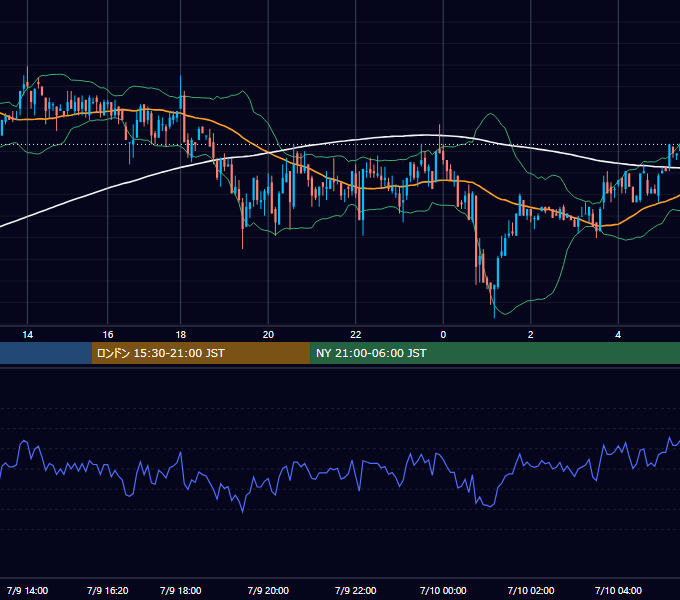The height and width of the screenshot is (600, 680).
Task: Click the 18 hour axis label
Action: coord(180,335)
